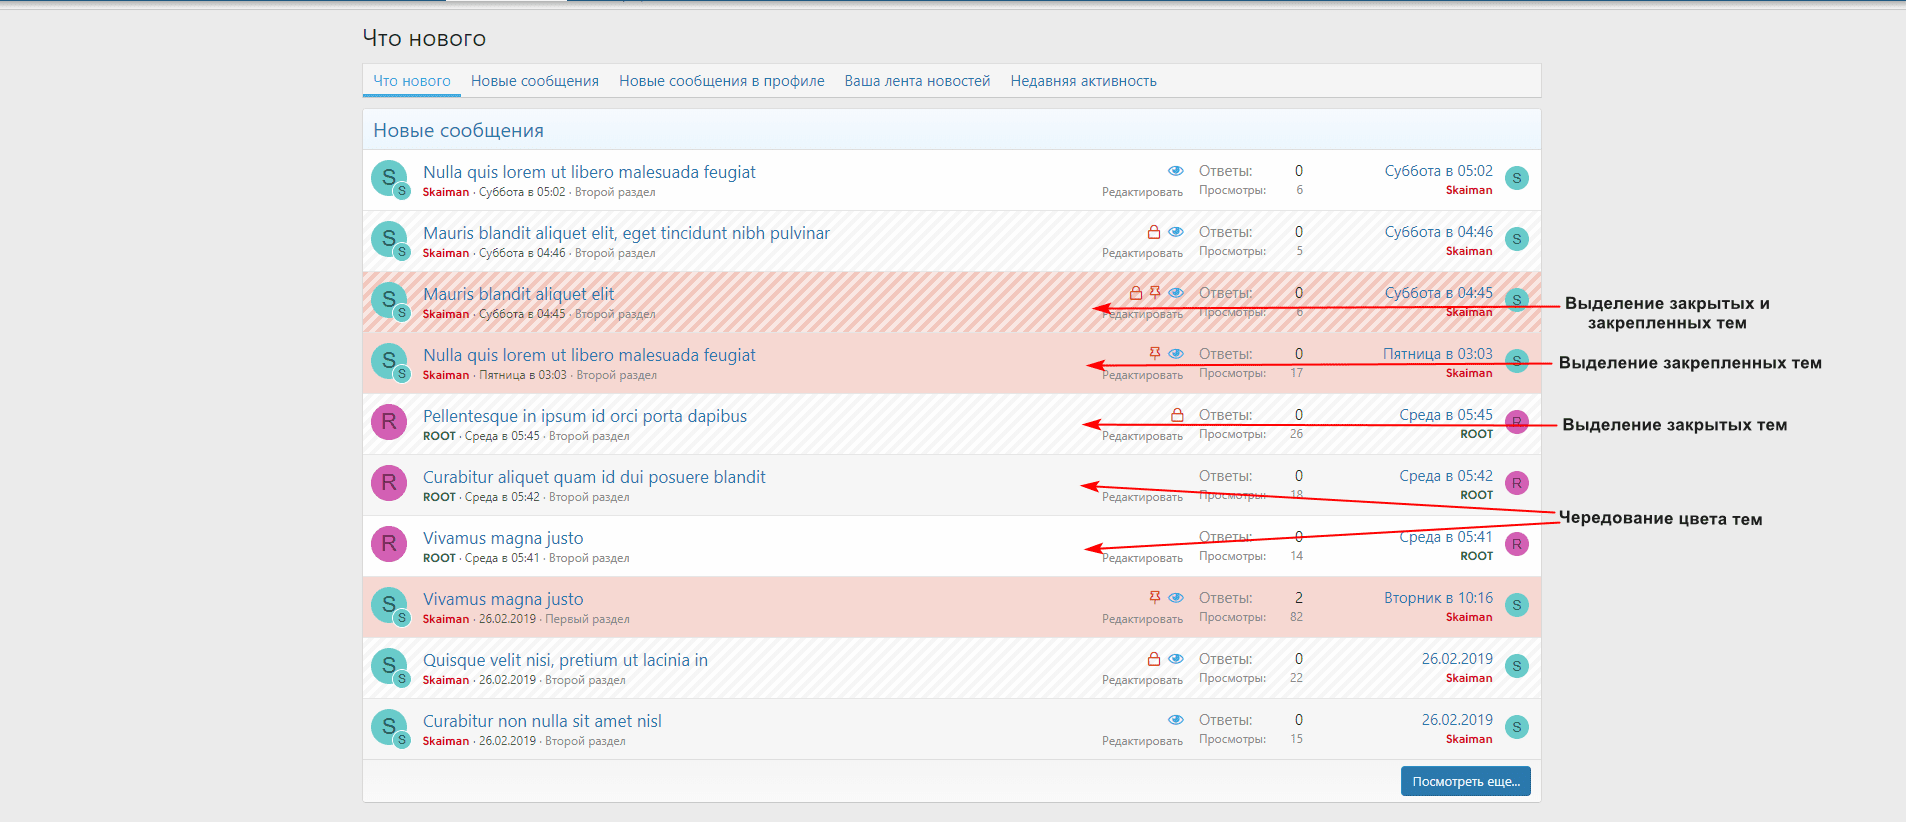Select 'Недавняя активность' tab
Screen dimensions: 1906x822
pyautogui.click(x=1083, y=81)
